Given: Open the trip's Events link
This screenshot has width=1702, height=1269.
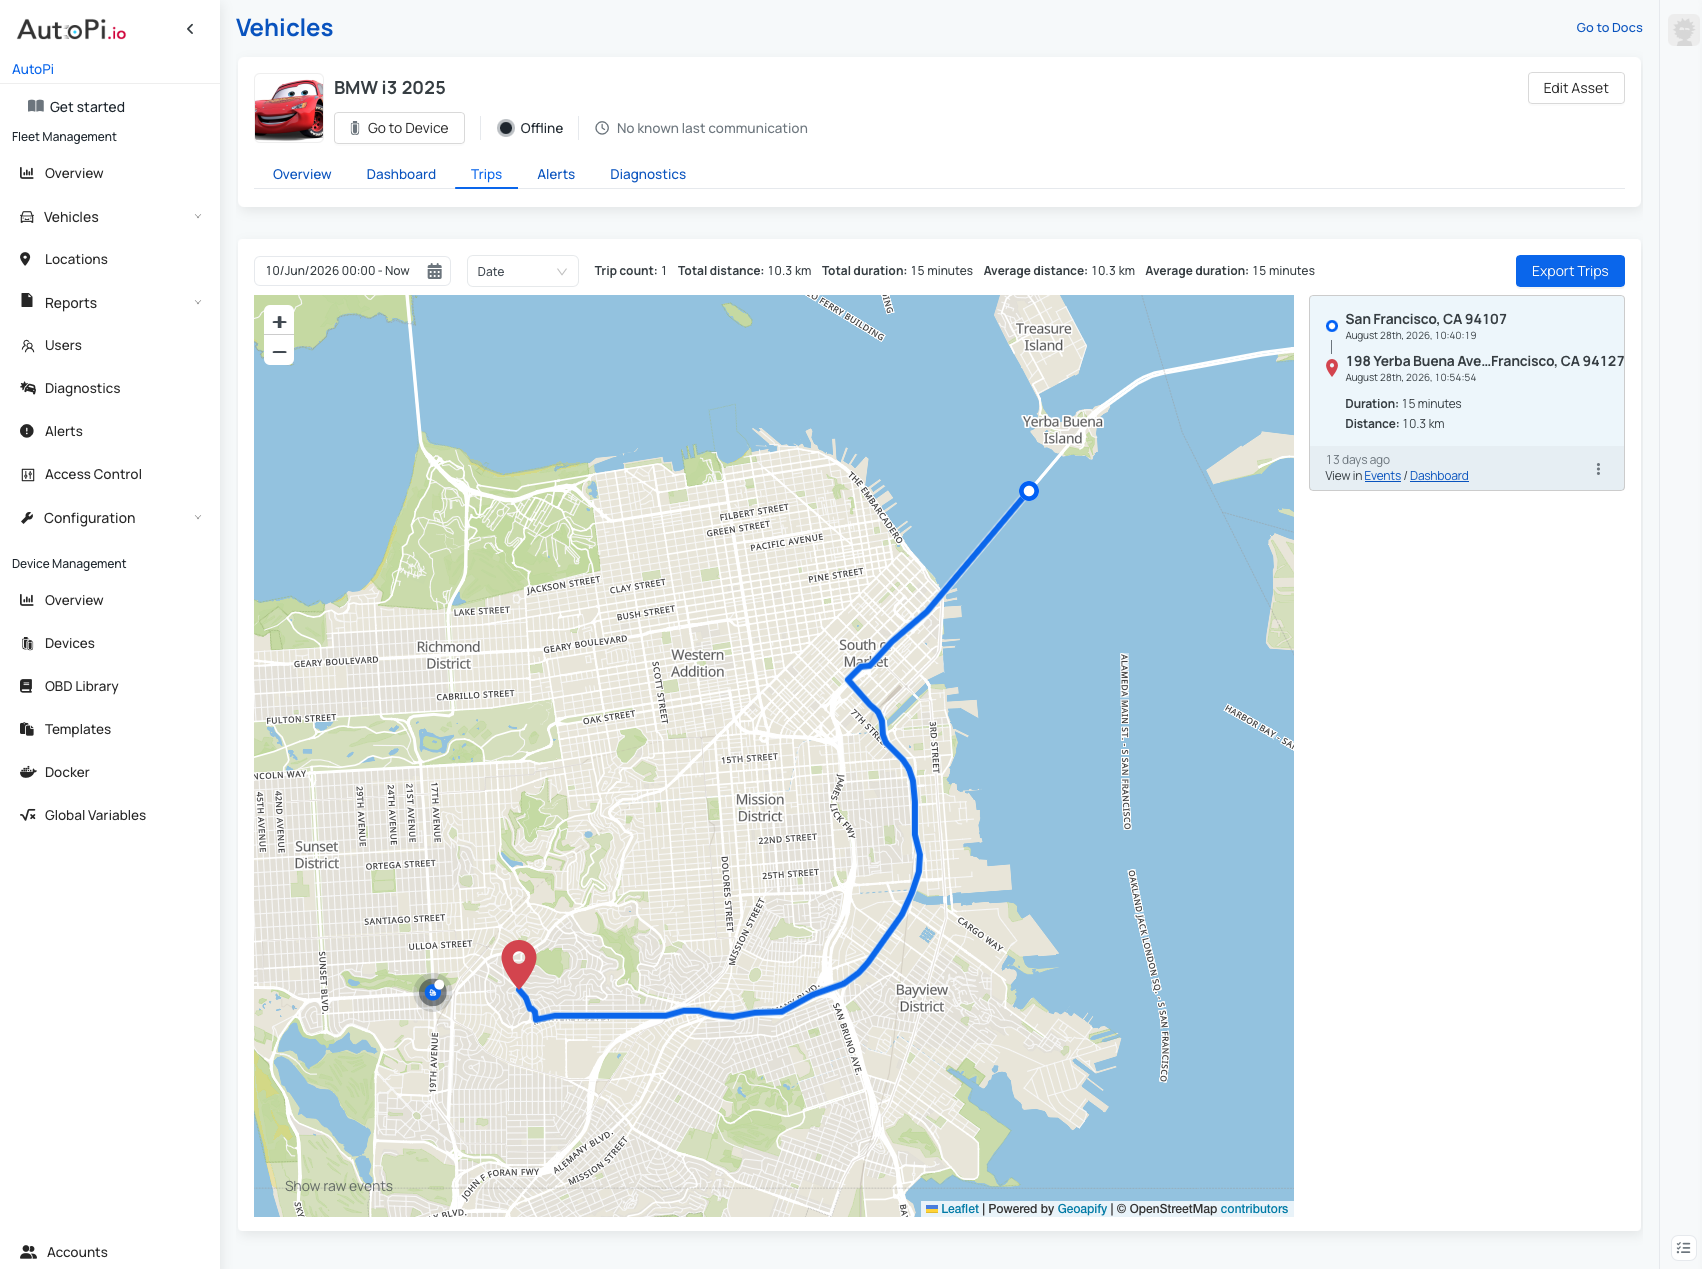Looking at the screenshot, I should click(1382, 476).
